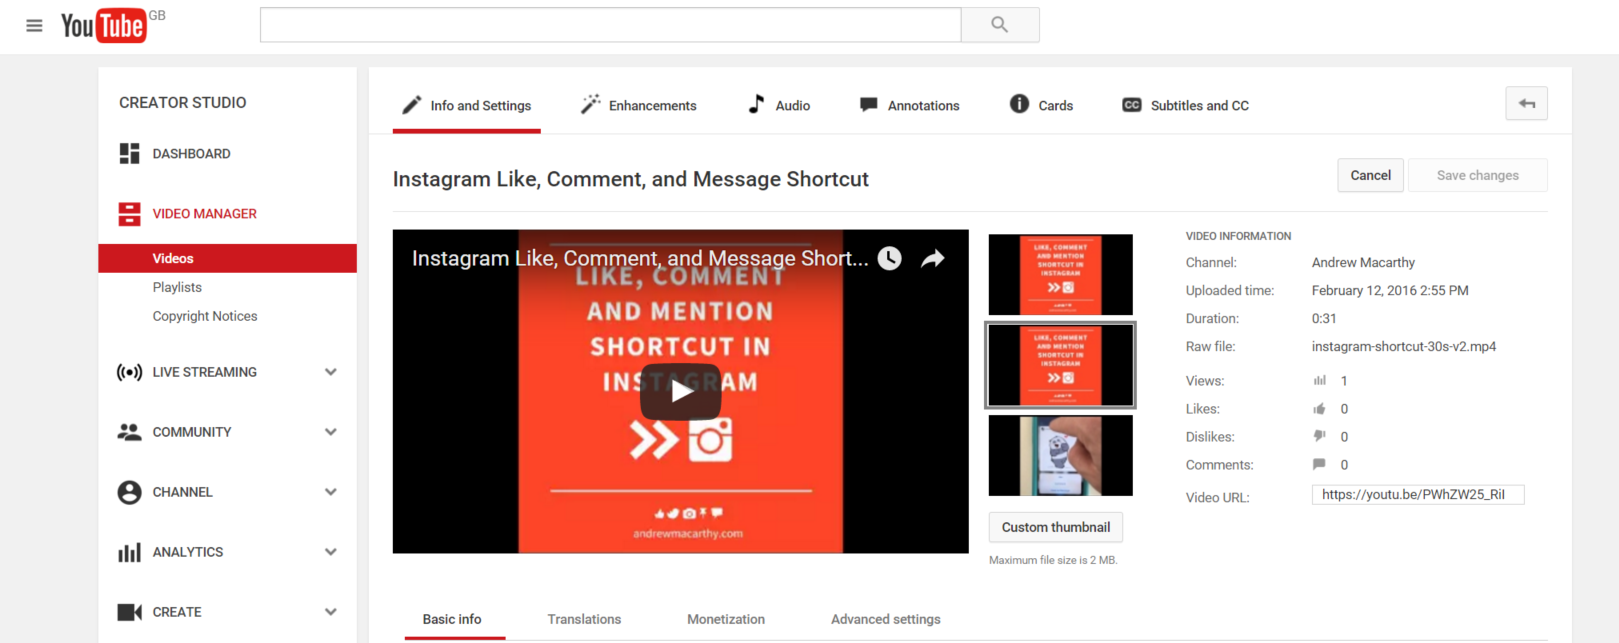Click the info circle Cards icon
Viewport: 1619px width, 643px height.
[x=1019, y=104]
